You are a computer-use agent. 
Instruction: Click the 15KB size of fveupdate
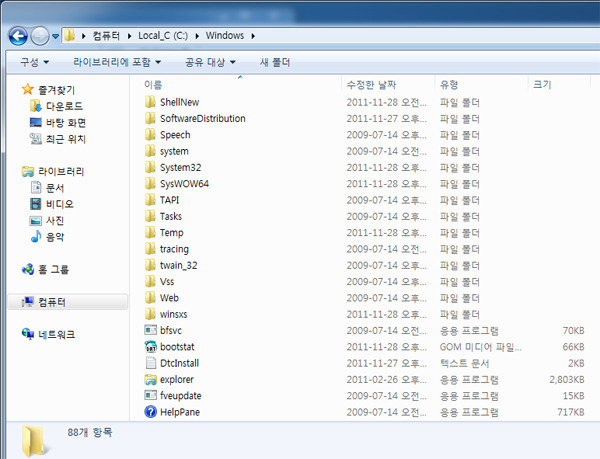[x=573, y=396]
